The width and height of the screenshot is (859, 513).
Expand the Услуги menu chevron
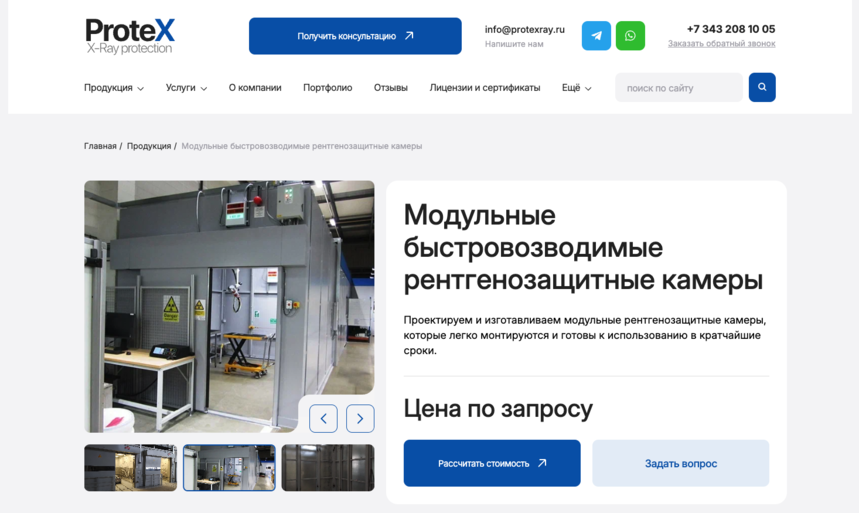point(204,88)
